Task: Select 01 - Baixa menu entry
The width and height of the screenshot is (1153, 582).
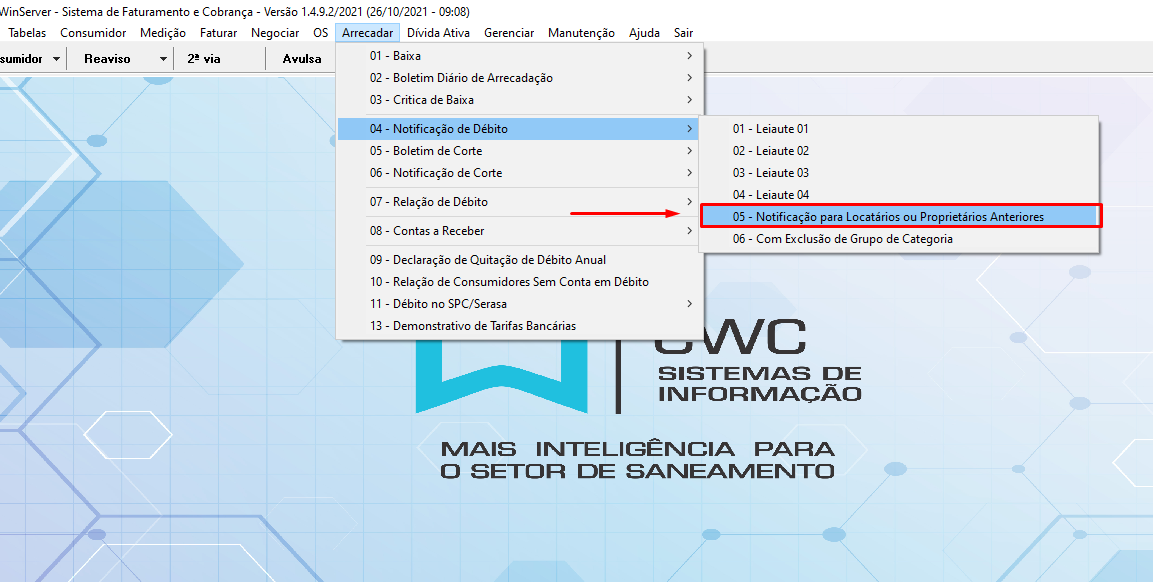Action: (x=520, y=56)
